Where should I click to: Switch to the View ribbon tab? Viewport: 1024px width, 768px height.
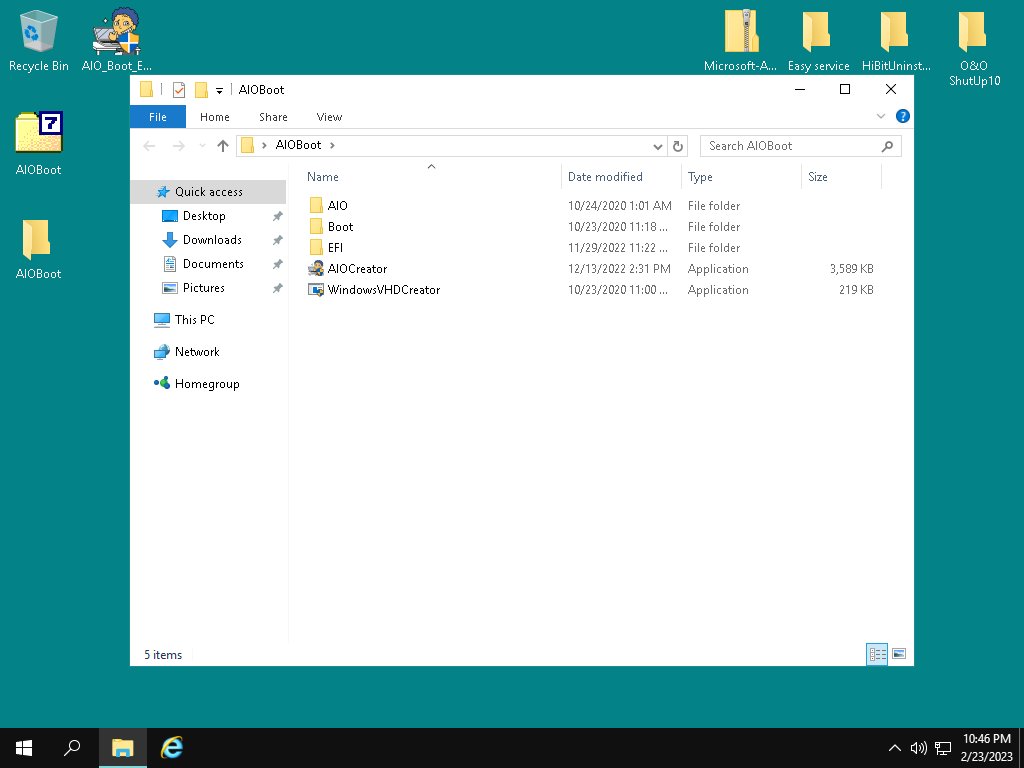point(329,117)
